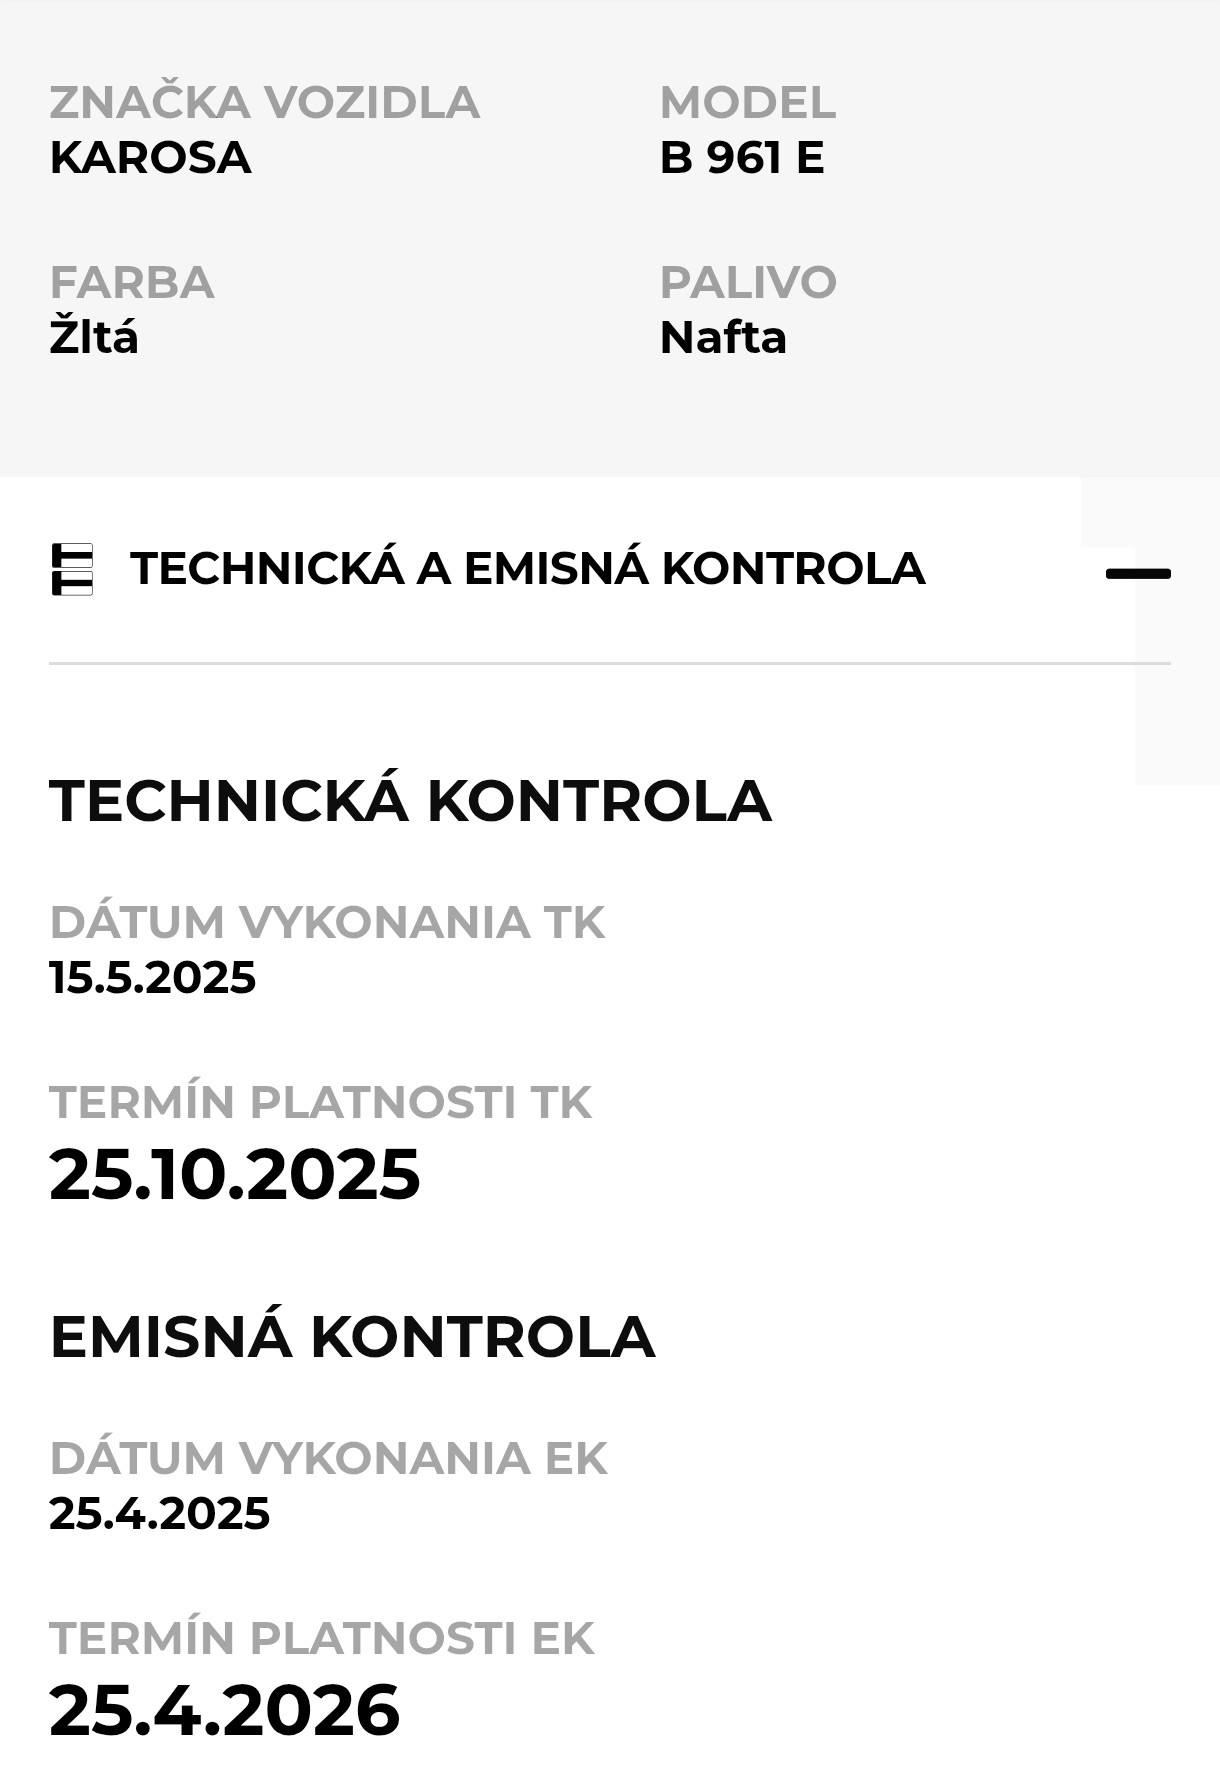The height and width of the screenshot is (1769, 1220).
Task: Click the Žltá colour value
Action: (x=94, y=337)
